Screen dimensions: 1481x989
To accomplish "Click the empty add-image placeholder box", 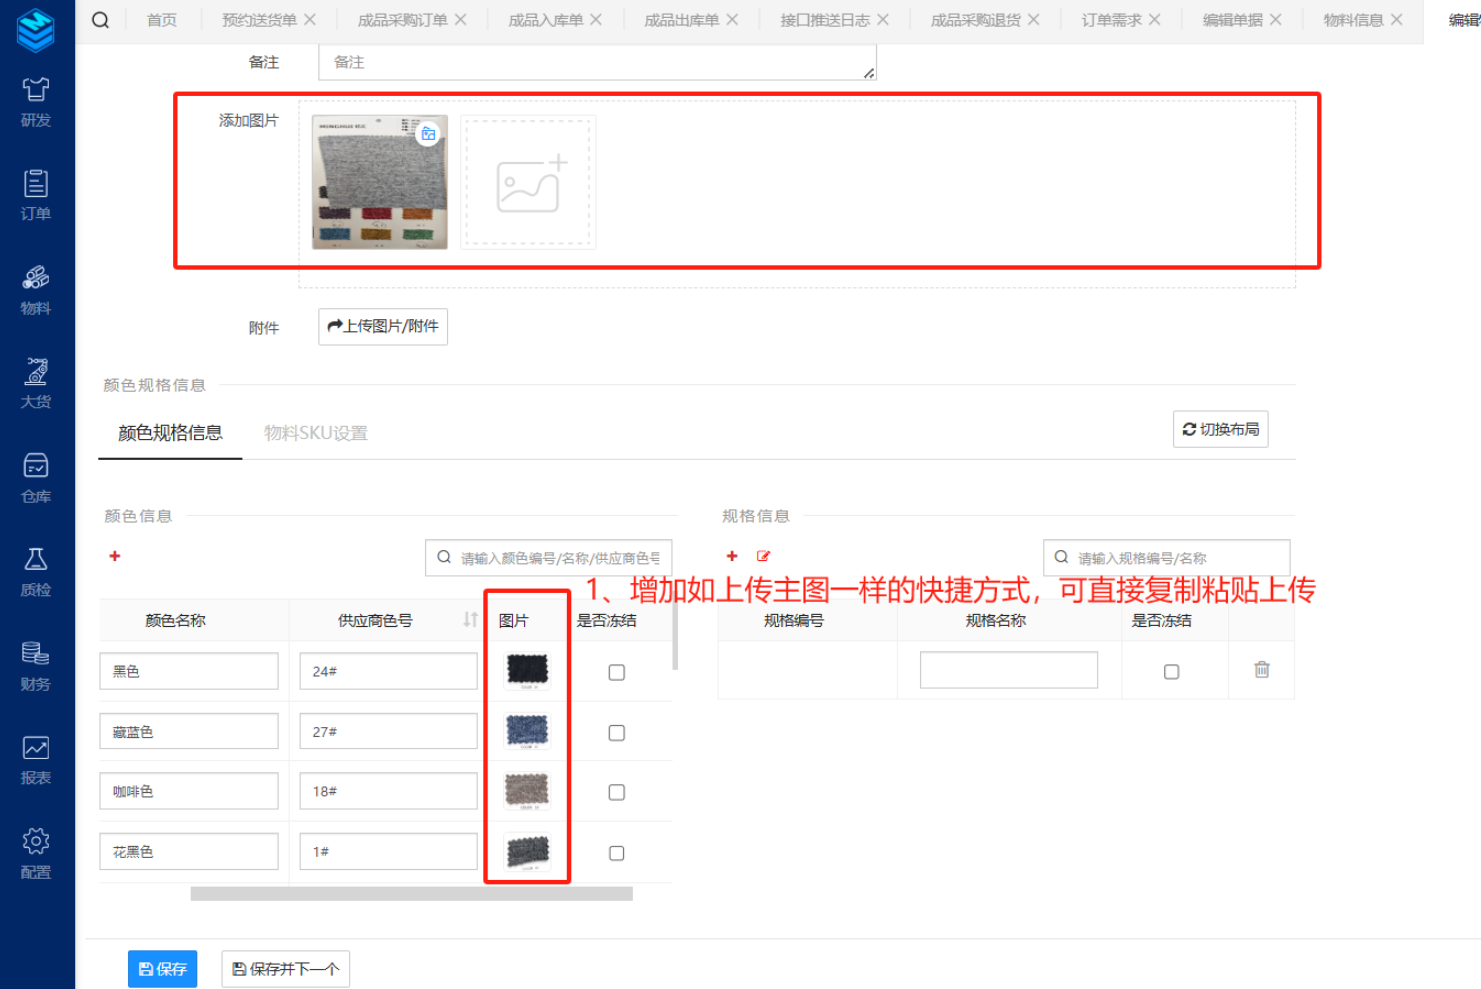I will click(x=528, y=182).
